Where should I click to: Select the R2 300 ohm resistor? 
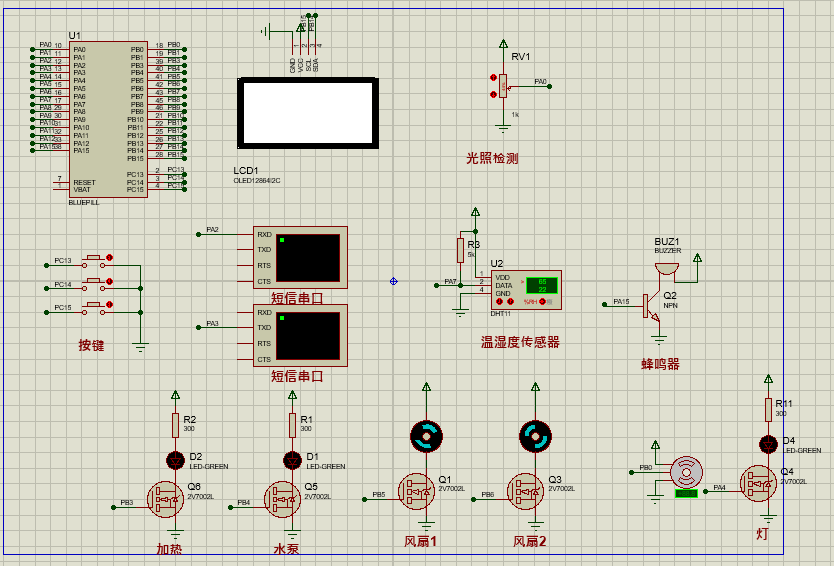(176, 426)
